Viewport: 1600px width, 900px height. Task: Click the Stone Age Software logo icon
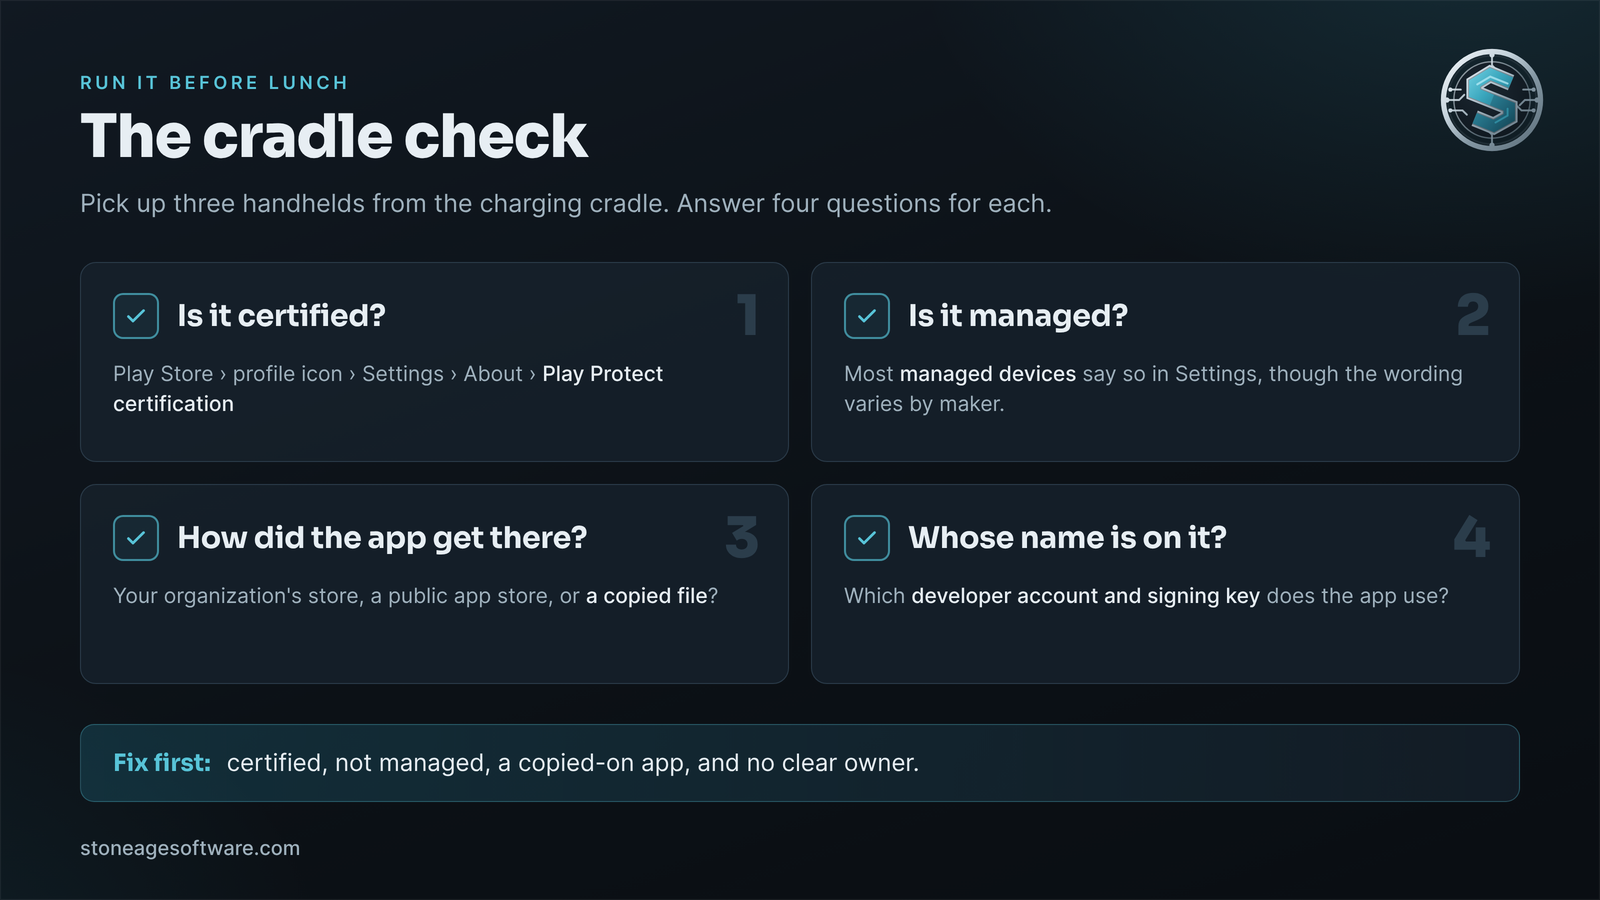(x=1491, y=100)
